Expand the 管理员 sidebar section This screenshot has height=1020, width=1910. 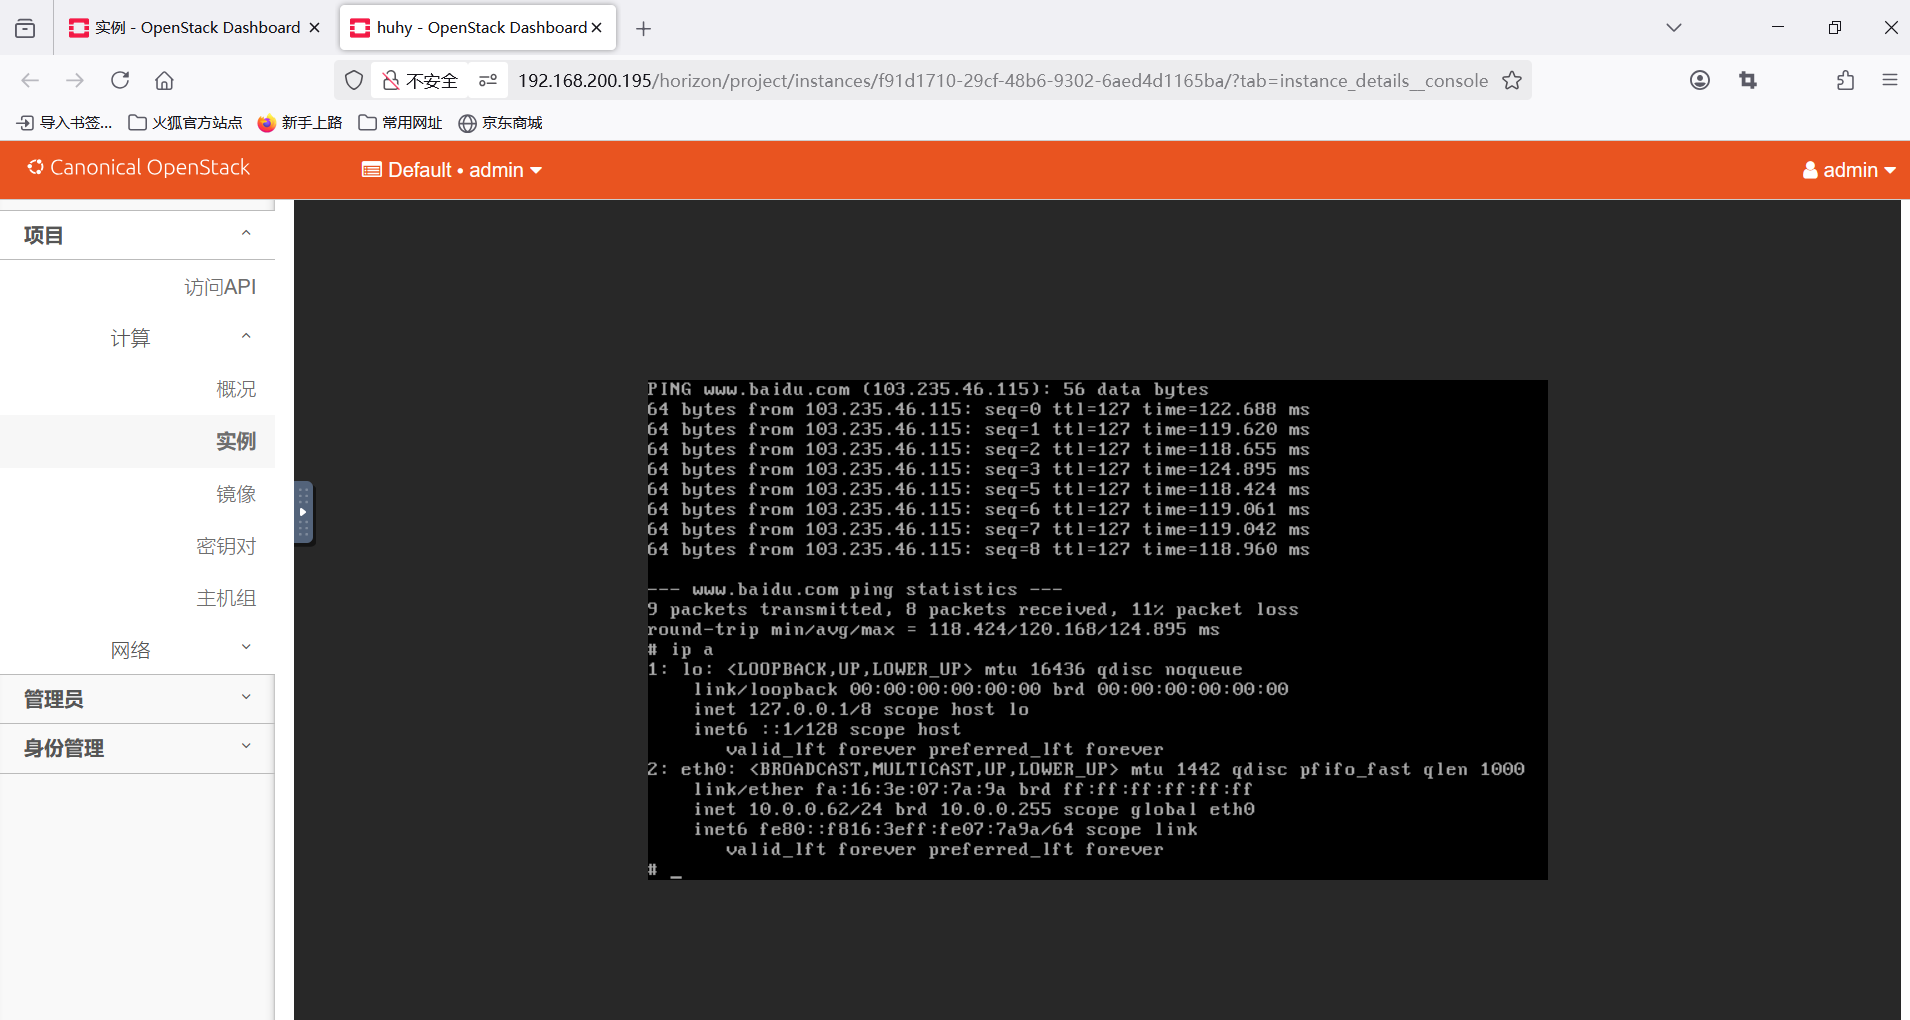click(137, 699)
